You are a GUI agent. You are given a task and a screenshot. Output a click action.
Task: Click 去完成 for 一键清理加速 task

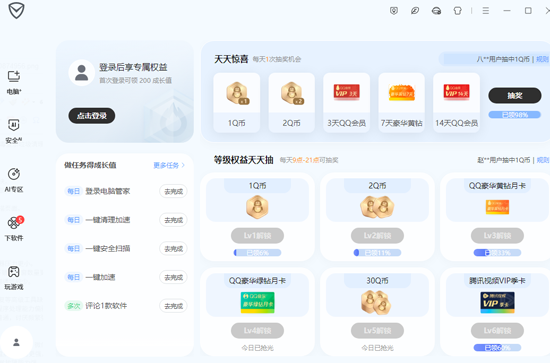(x=173, y=220)
